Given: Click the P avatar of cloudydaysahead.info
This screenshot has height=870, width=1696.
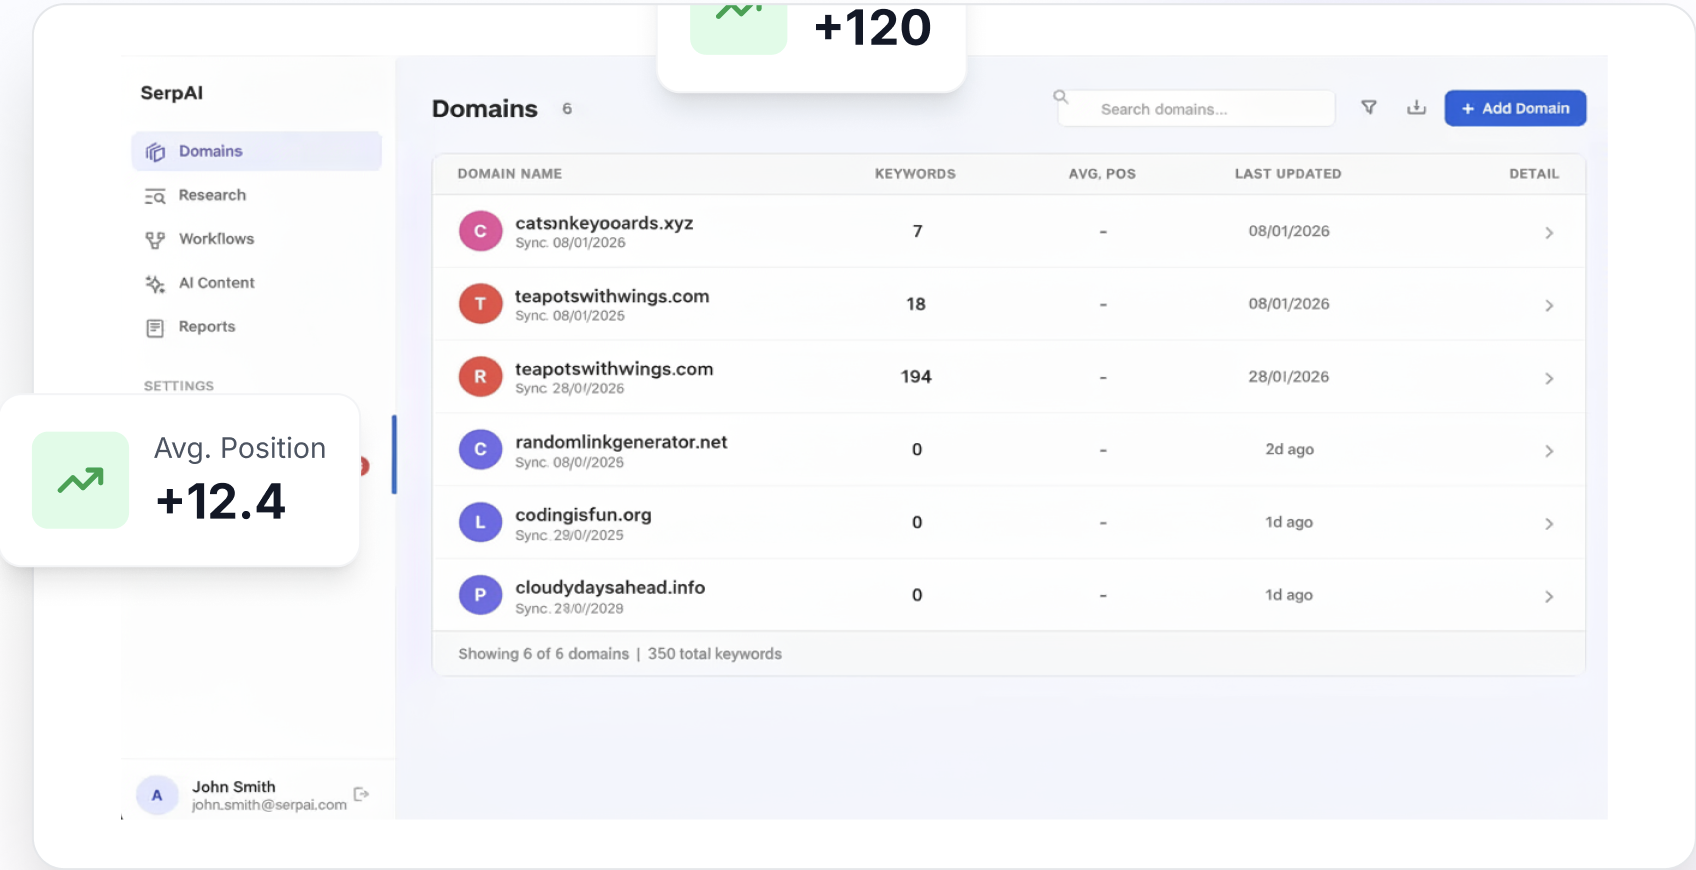Looking at the screenshot, I should [480, 595].
